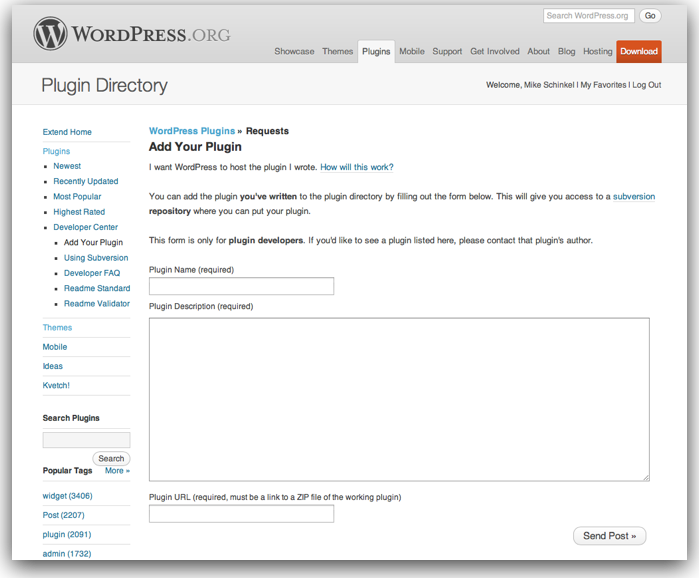
Task: Open Get Involved navigation item
Action: coord(495,51)
